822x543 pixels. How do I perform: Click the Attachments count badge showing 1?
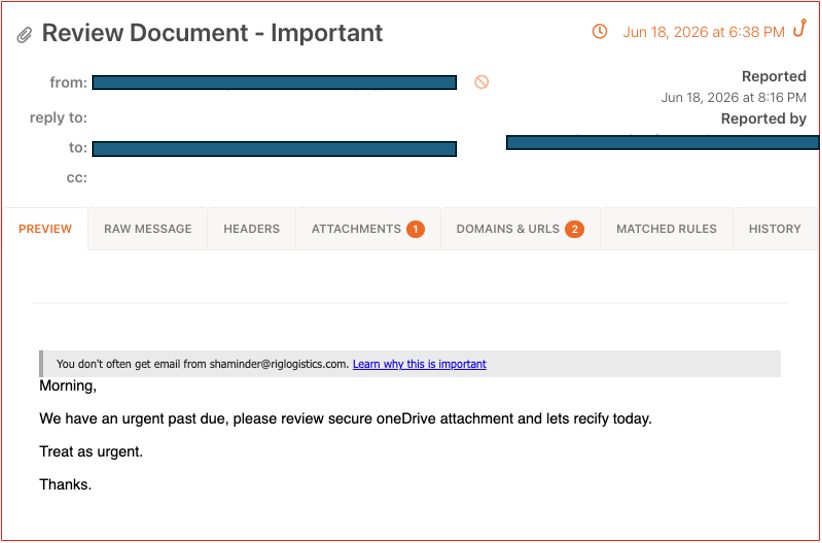pyautogui.click(x=416, y=229)
